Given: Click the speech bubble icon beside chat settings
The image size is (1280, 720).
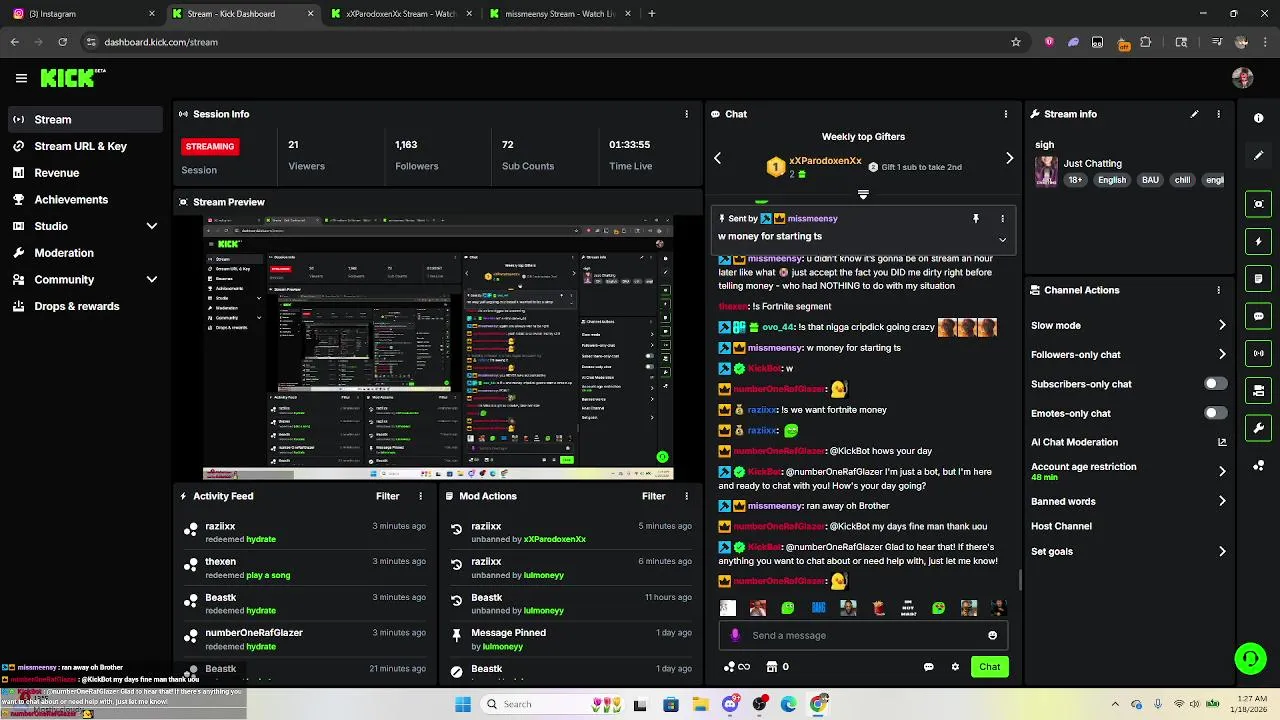Looking at the screenshot, I should coord(928,667).
